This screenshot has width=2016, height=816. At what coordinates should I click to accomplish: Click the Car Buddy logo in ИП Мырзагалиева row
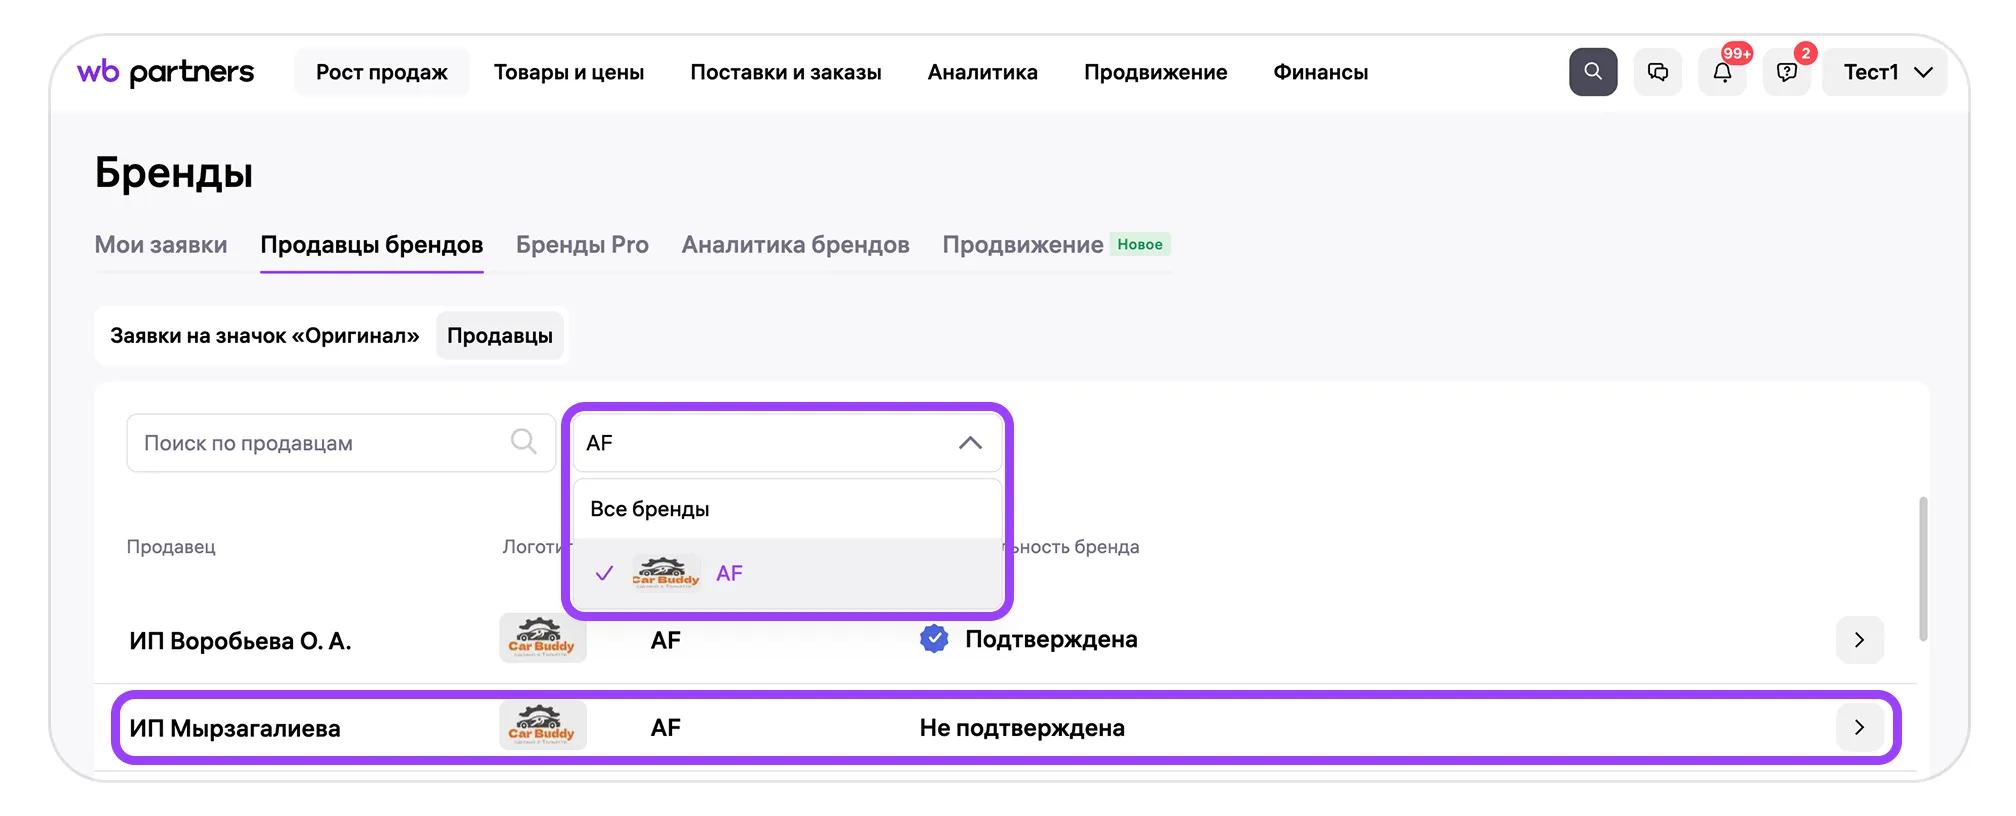542,727
